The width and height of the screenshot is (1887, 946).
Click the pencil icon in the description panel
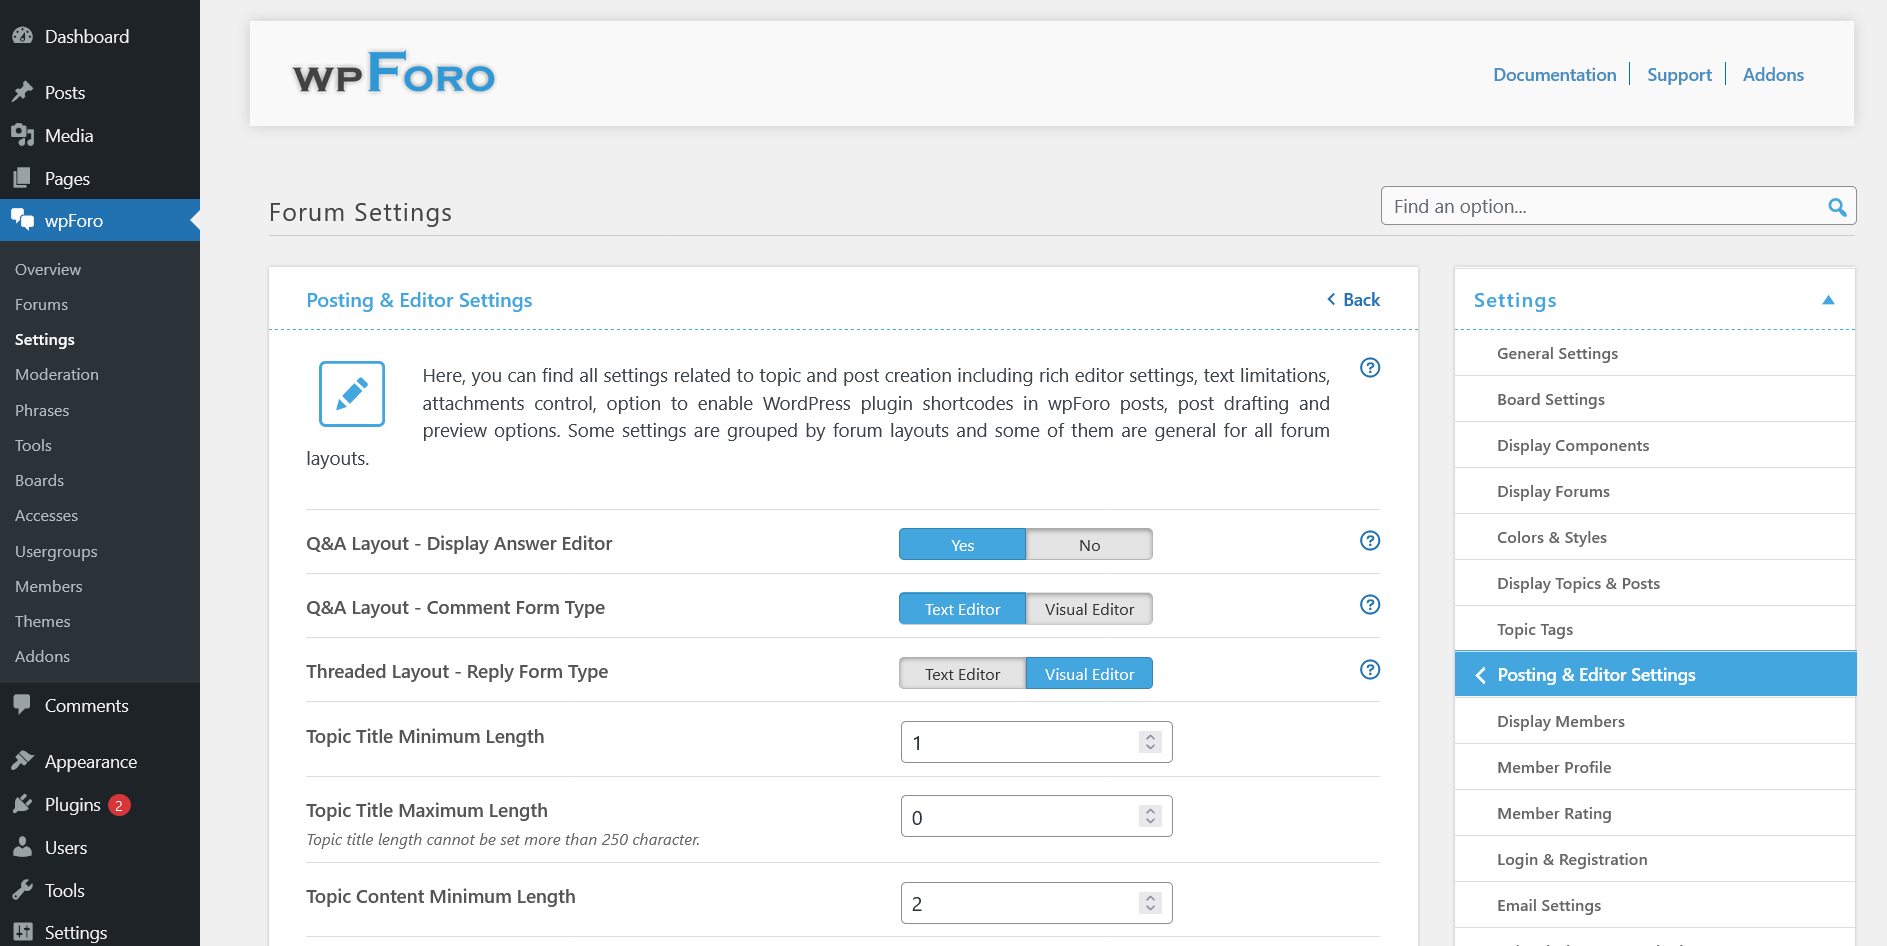click(x=351, y=394)
